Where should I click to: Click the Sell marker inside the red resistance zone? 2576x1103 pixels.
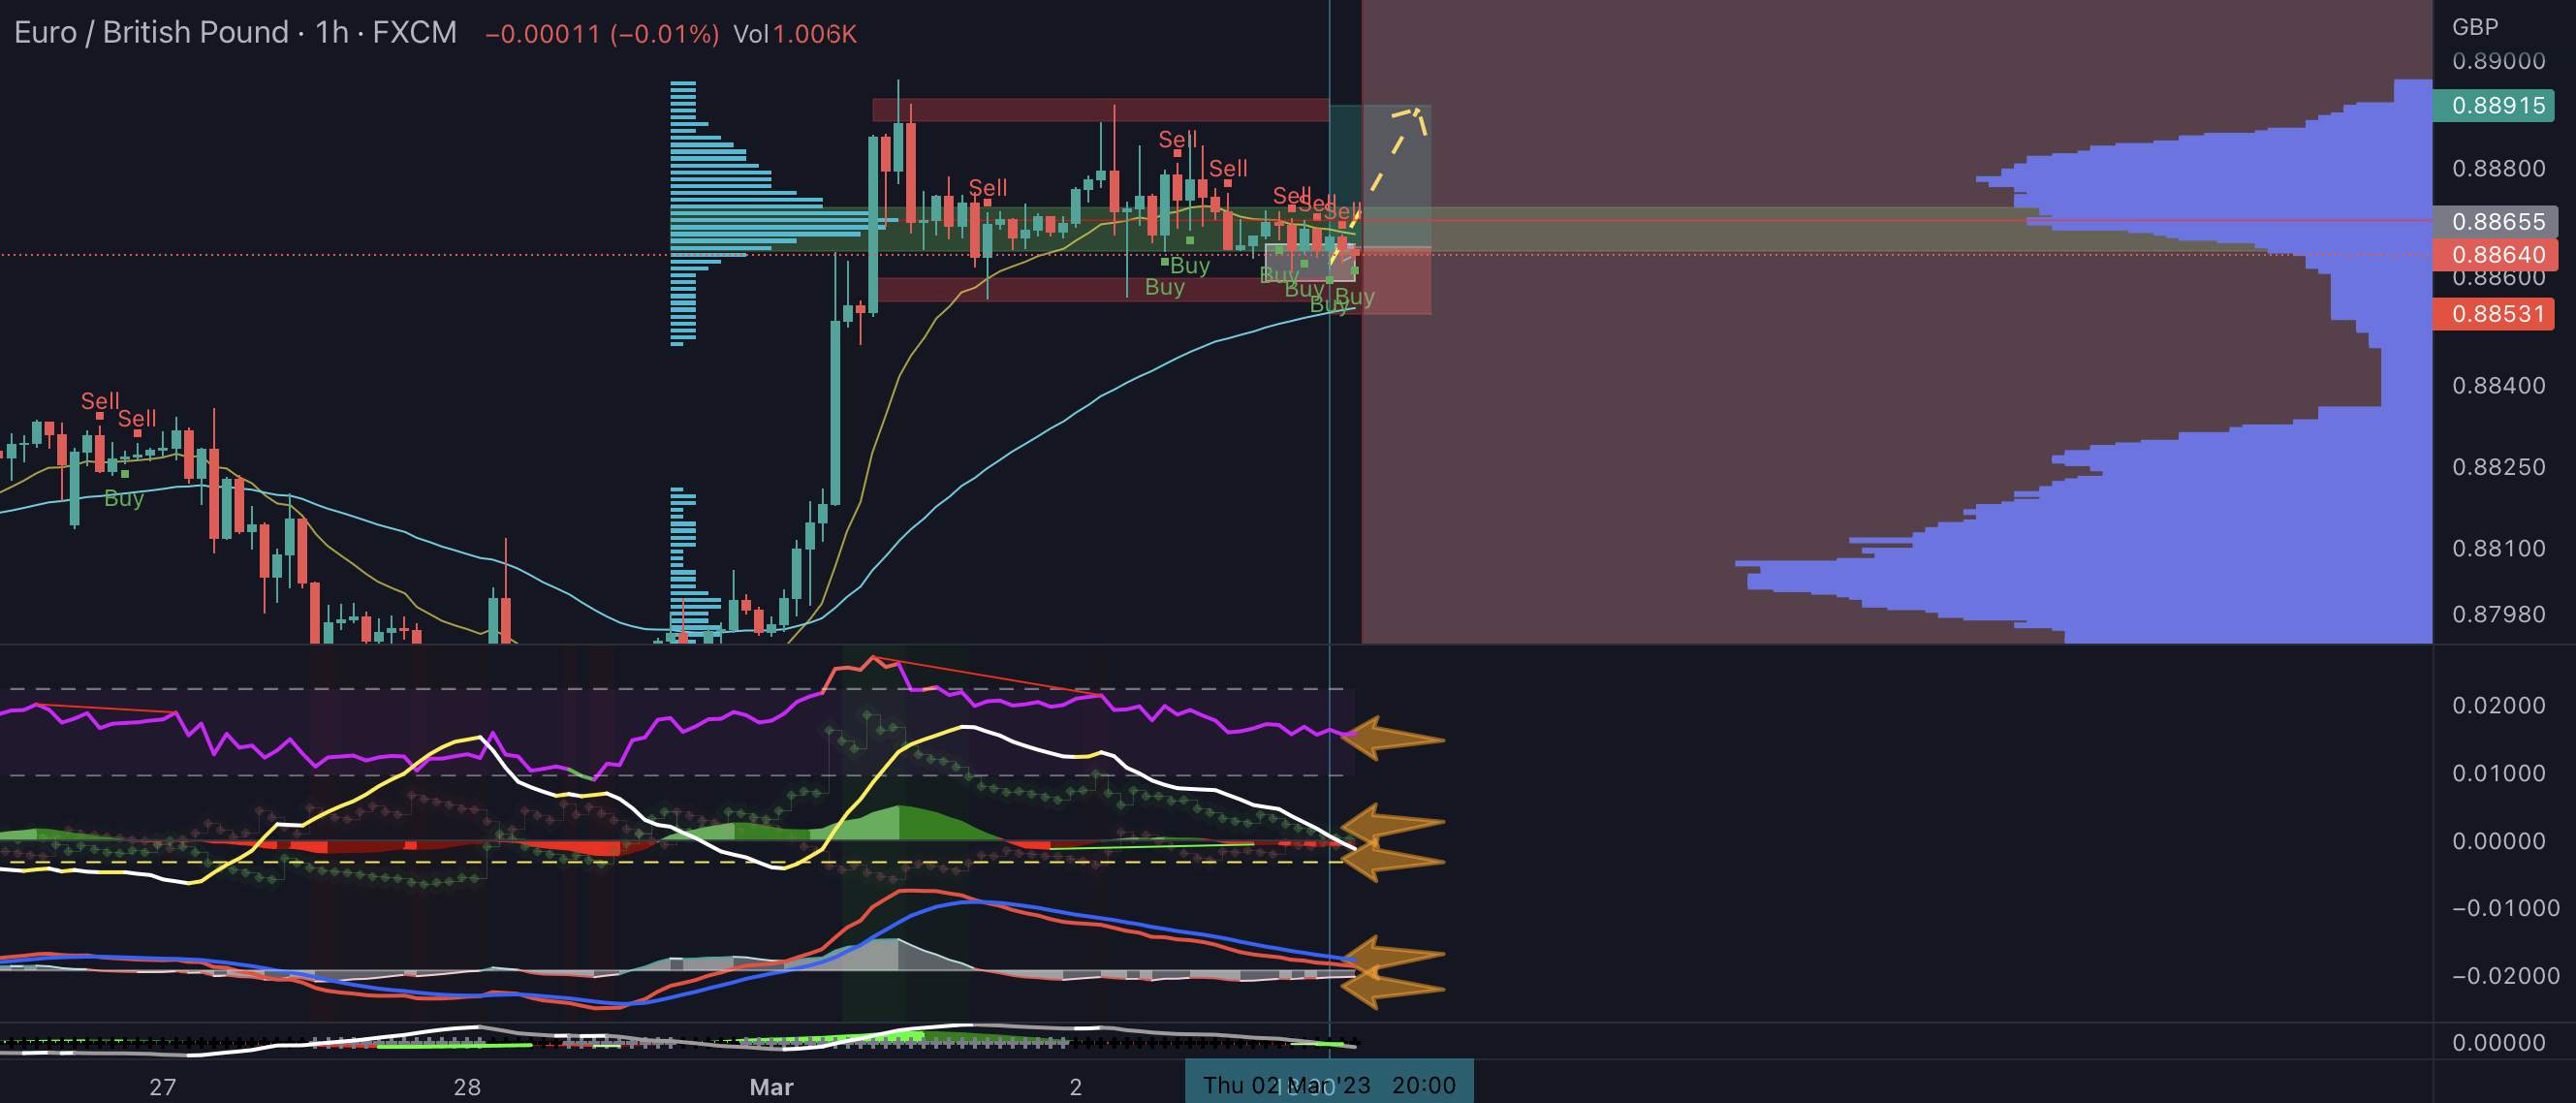coord(1176,139)
